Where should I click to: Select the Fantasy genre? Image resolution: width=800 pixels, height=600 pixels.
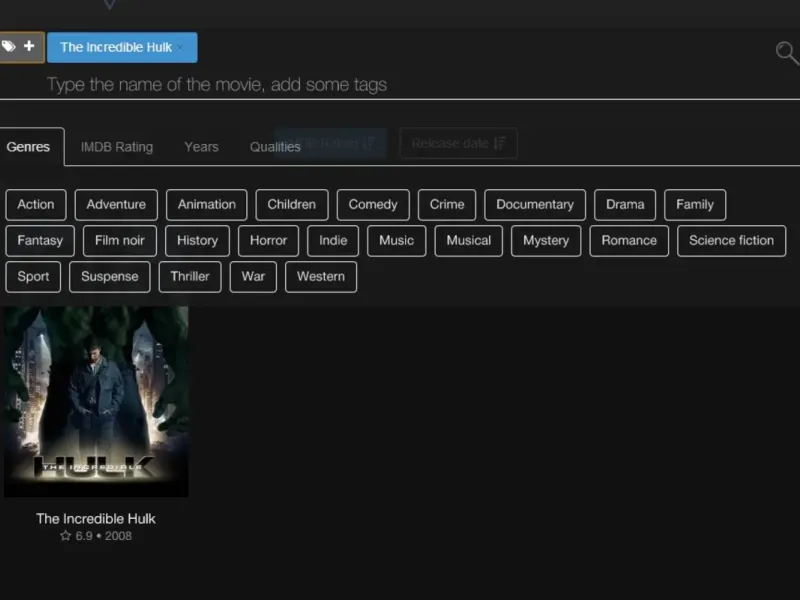(40, 241)
